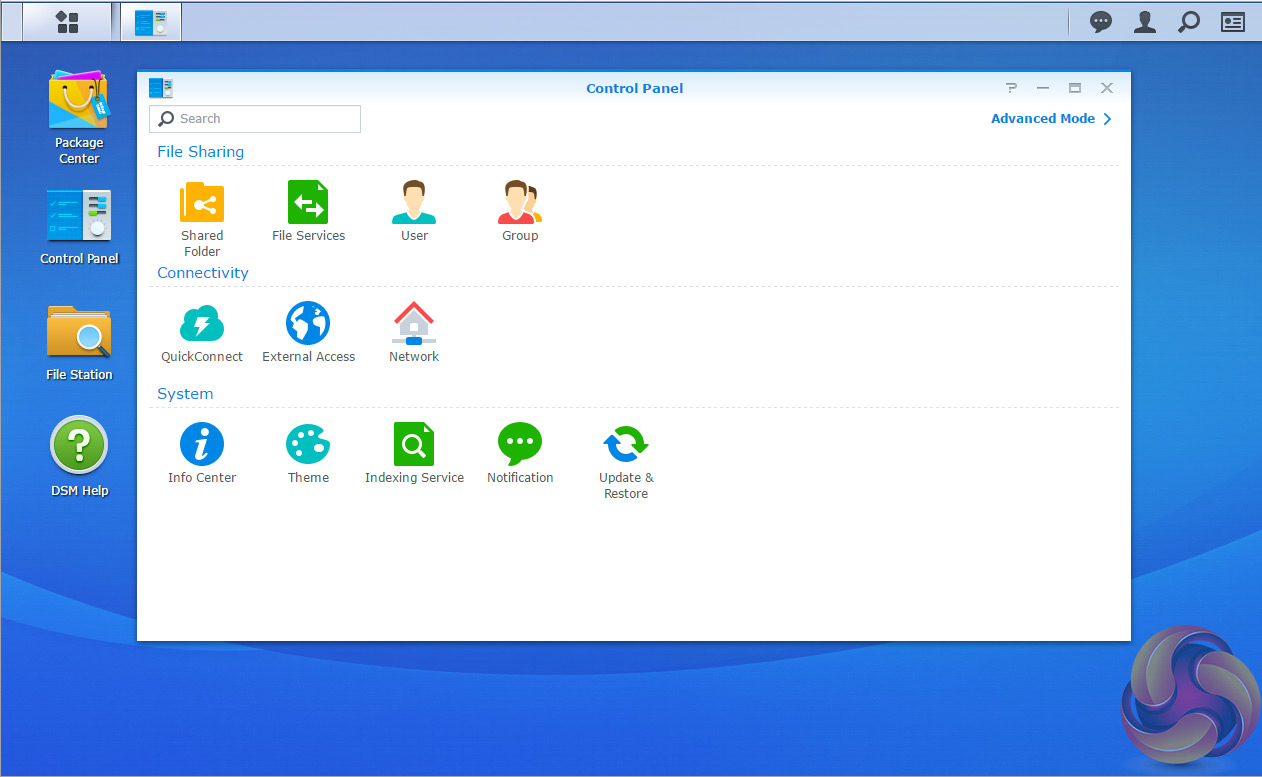Image resolution: width=1262 pixels, height=777 pixels.
Task: Open the User management icon
Action: click(x=414, y=211)
